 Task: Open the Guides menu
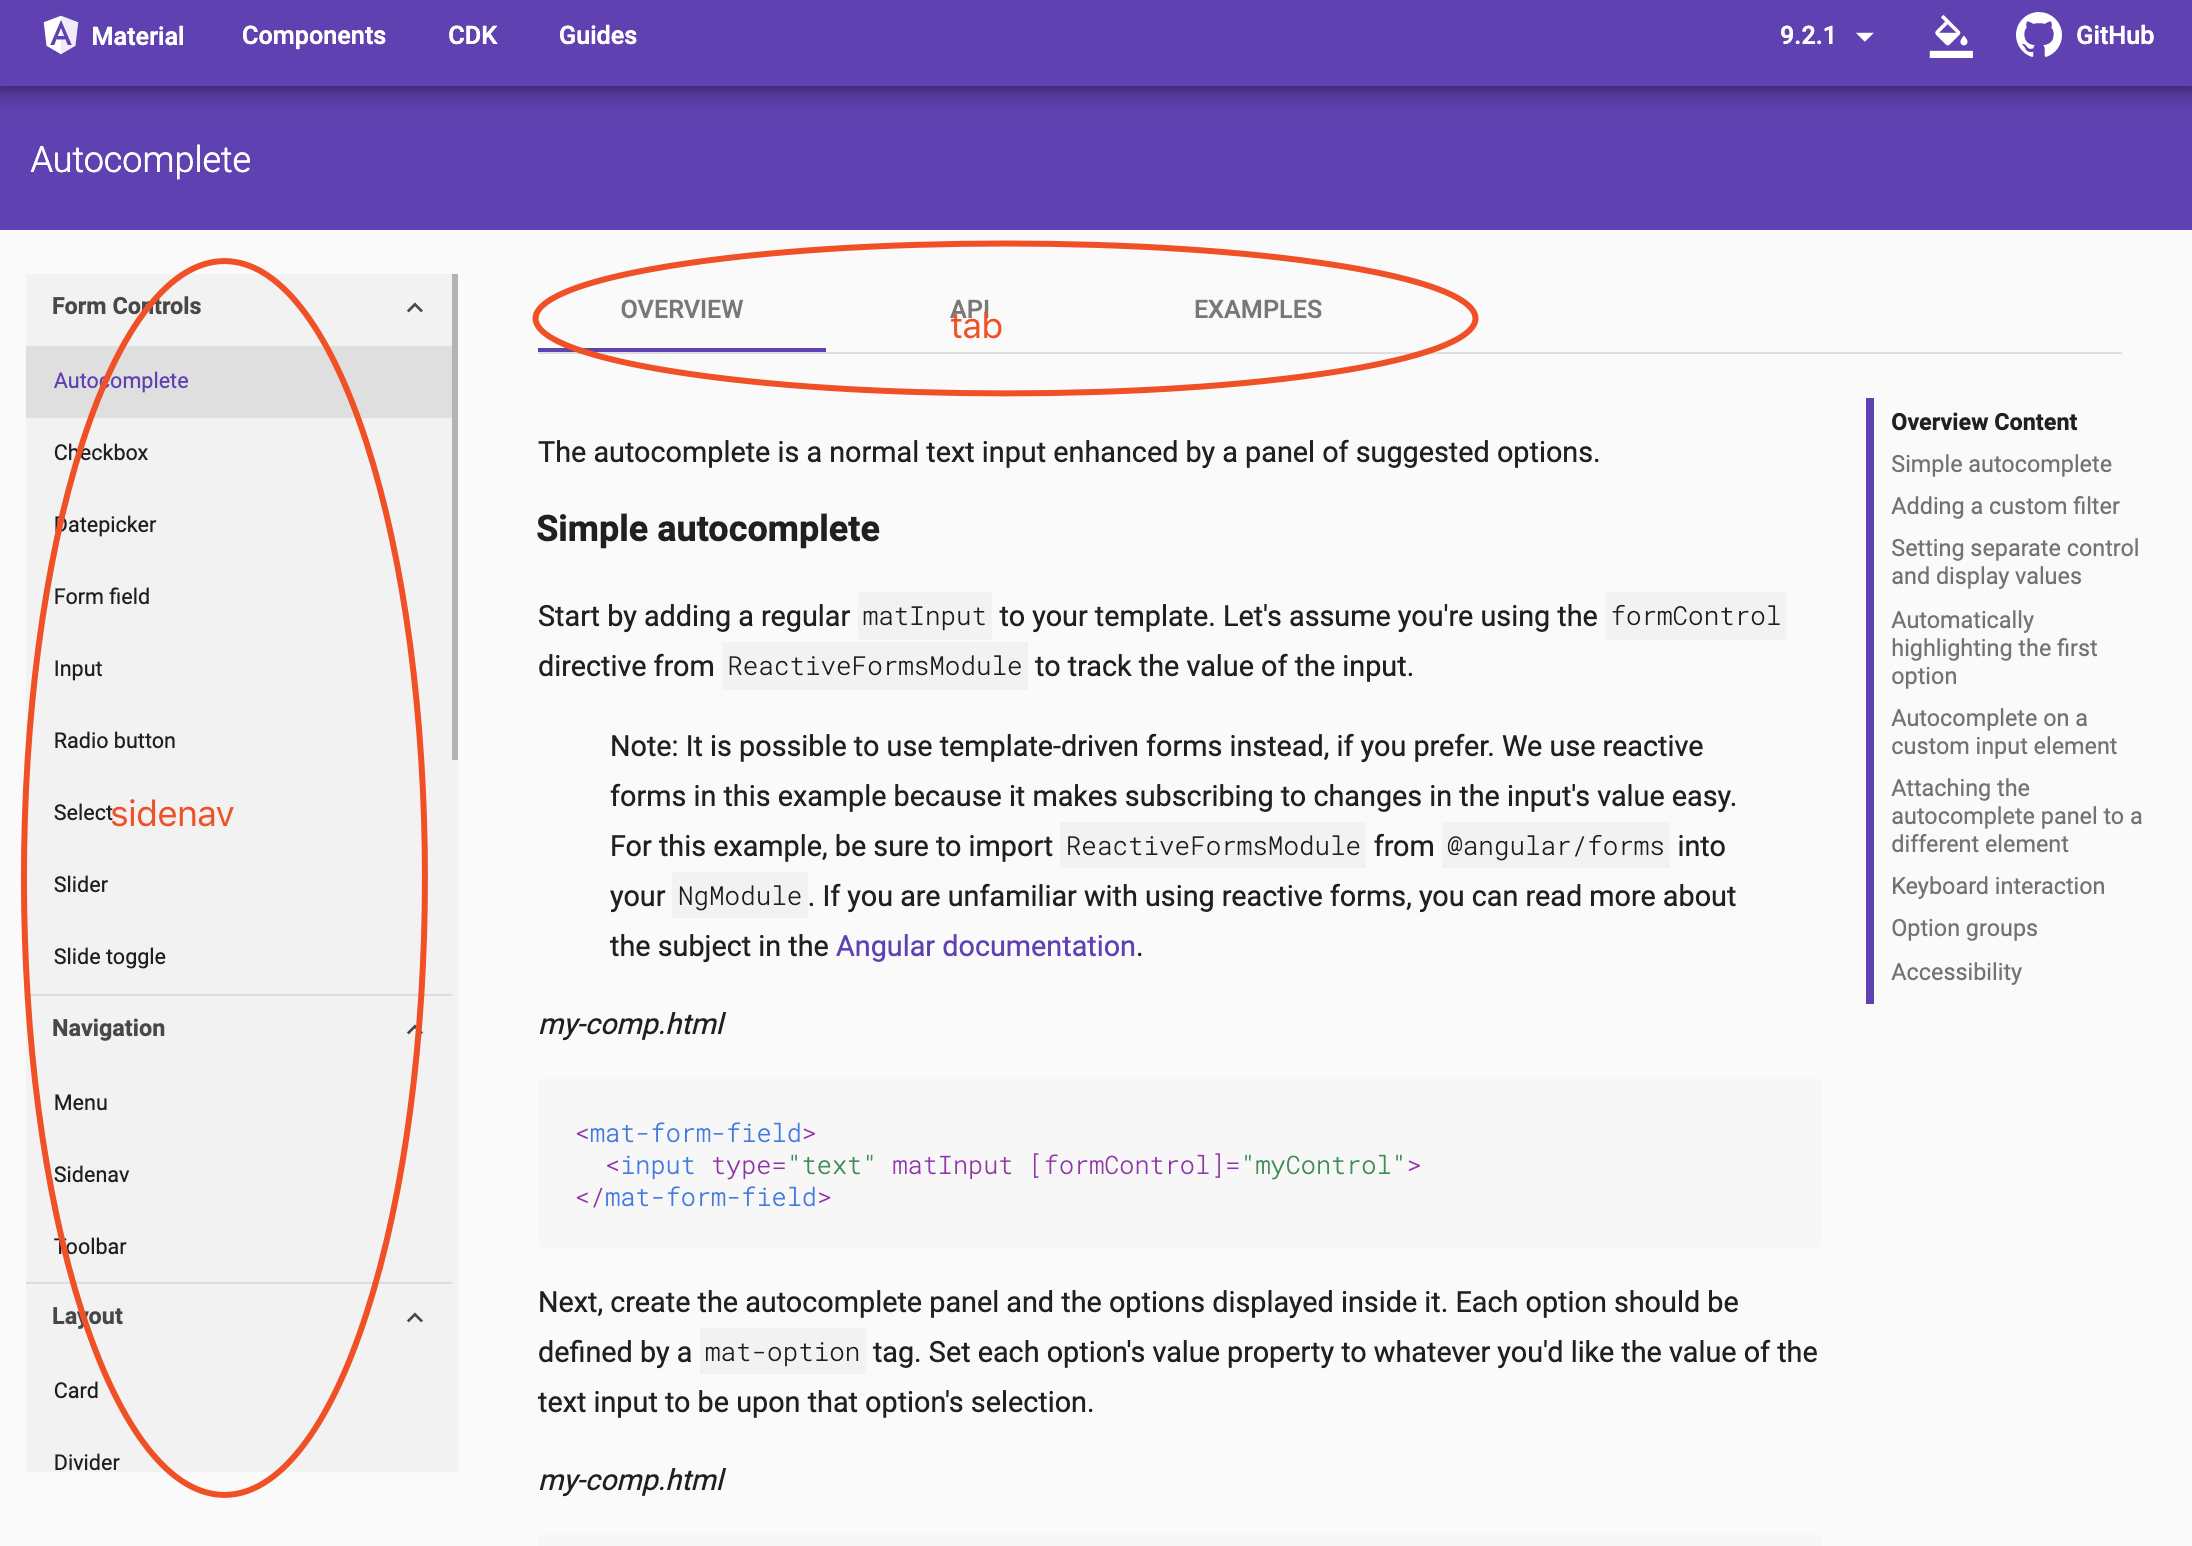pos(597,35)
